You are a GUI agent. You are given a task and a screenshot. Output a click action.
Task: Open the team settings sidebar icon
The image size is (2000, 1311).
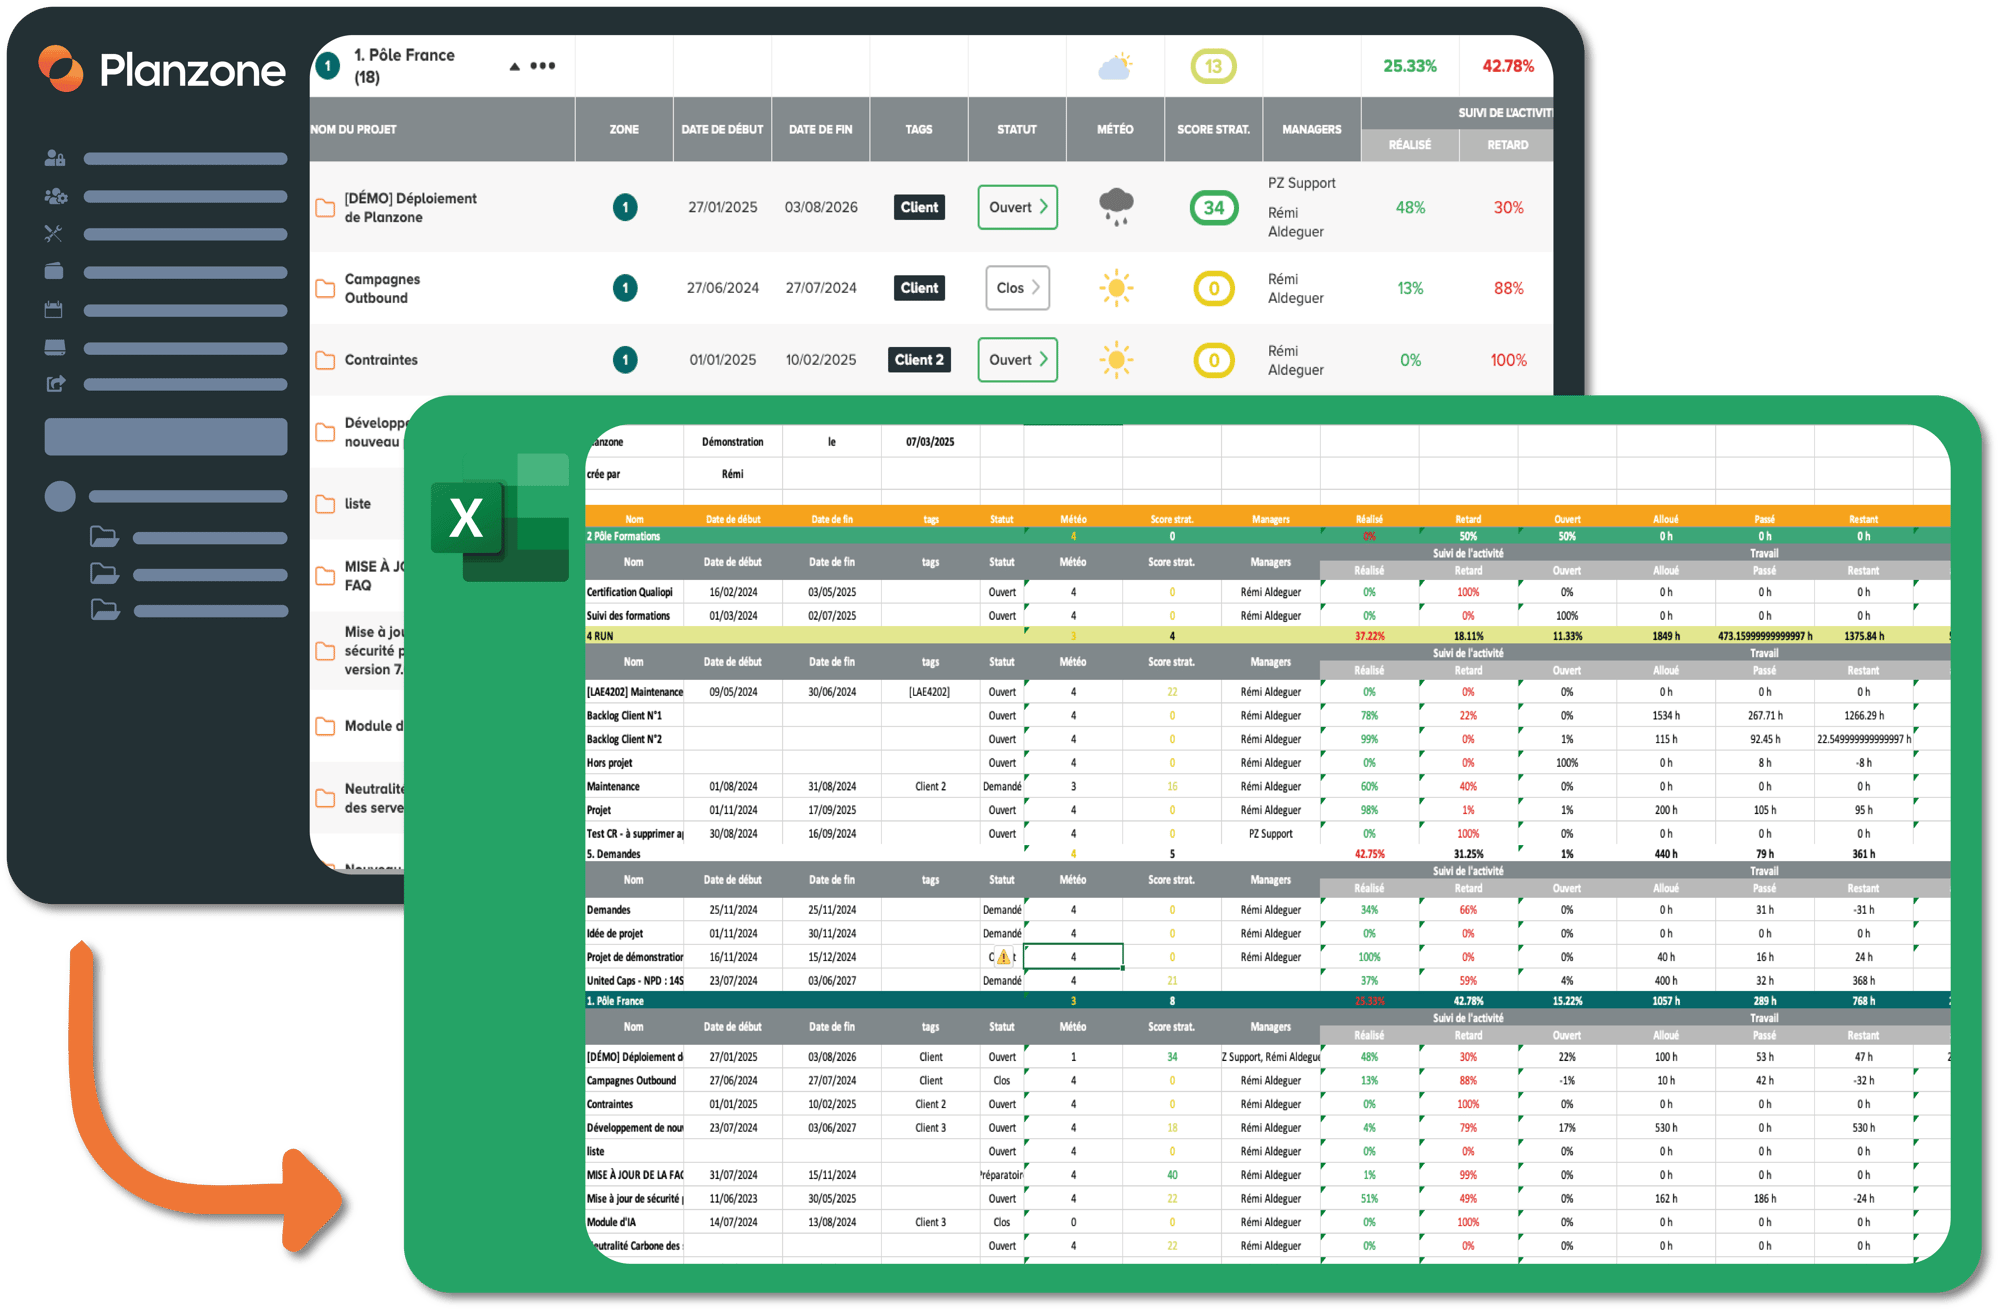click(x=55, y=196)
